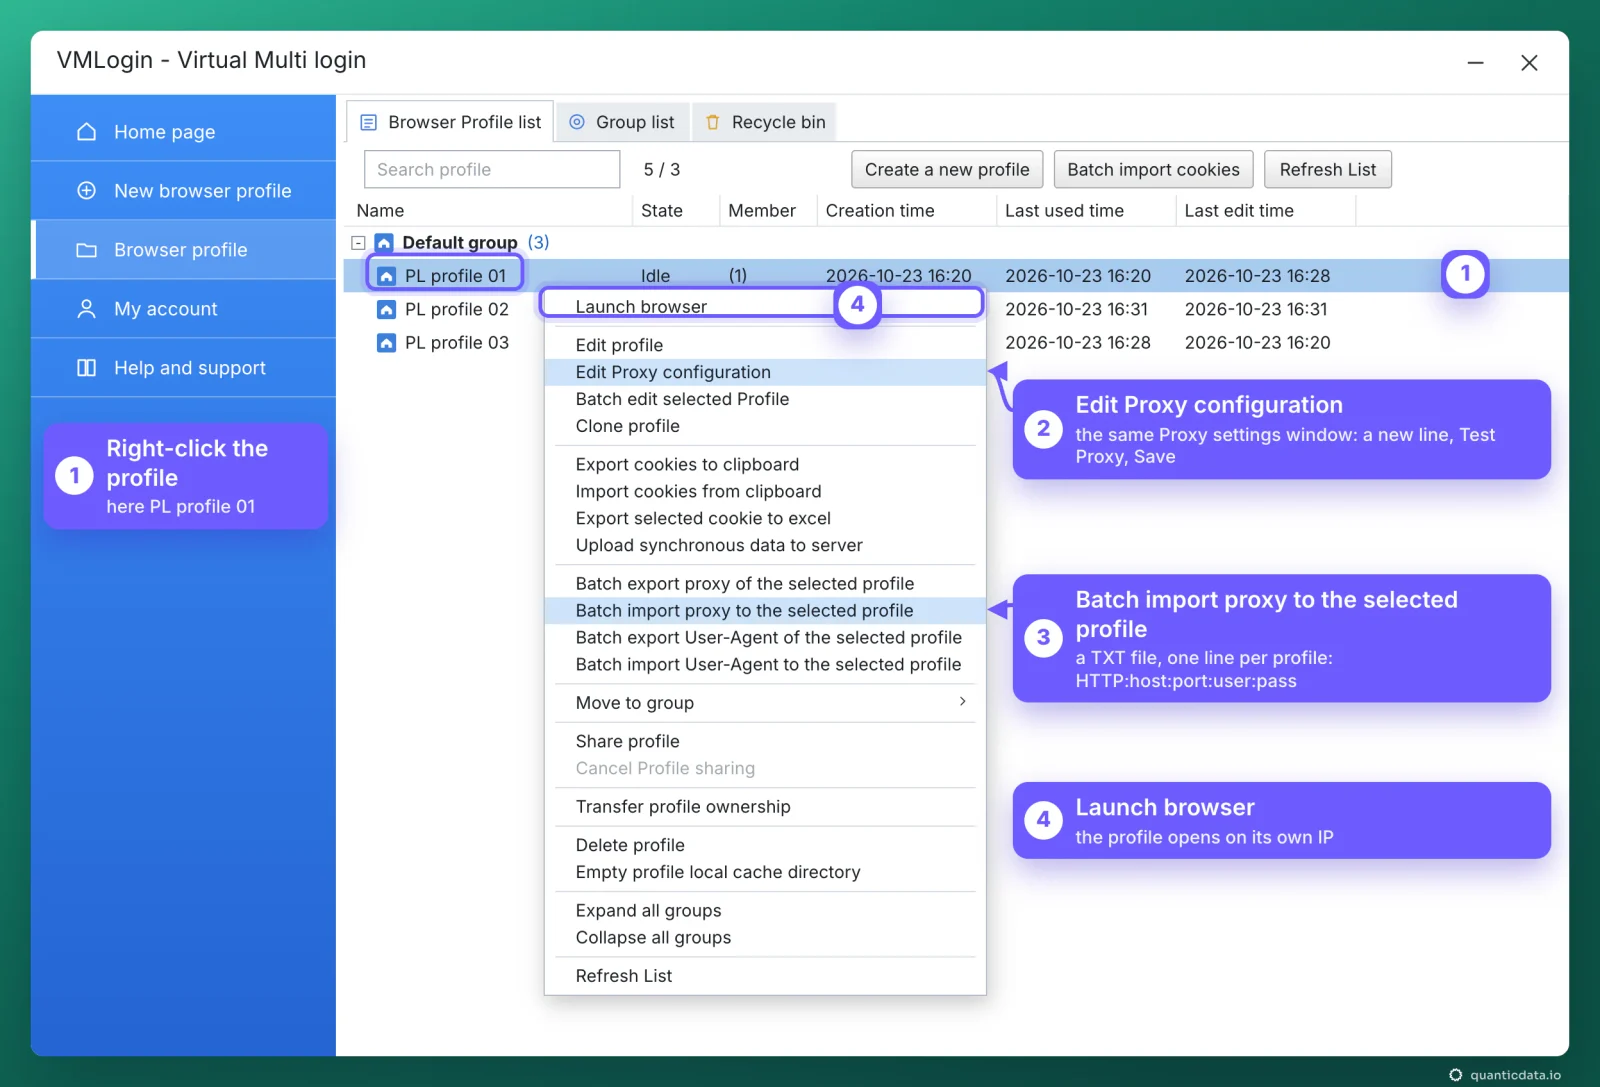This screenshot has width=1600, height=1087.
Task: Select Edit Proxy configuration menu entry
Action: point(764,372)
